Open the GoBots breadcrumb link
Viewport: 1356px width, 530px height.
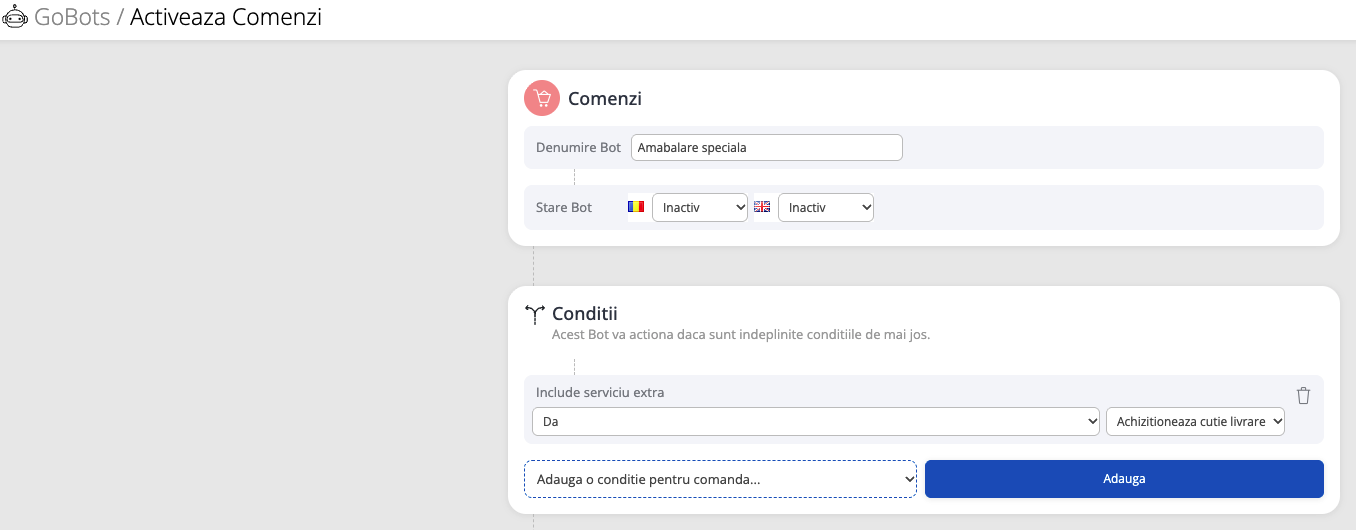click(72, 17)
